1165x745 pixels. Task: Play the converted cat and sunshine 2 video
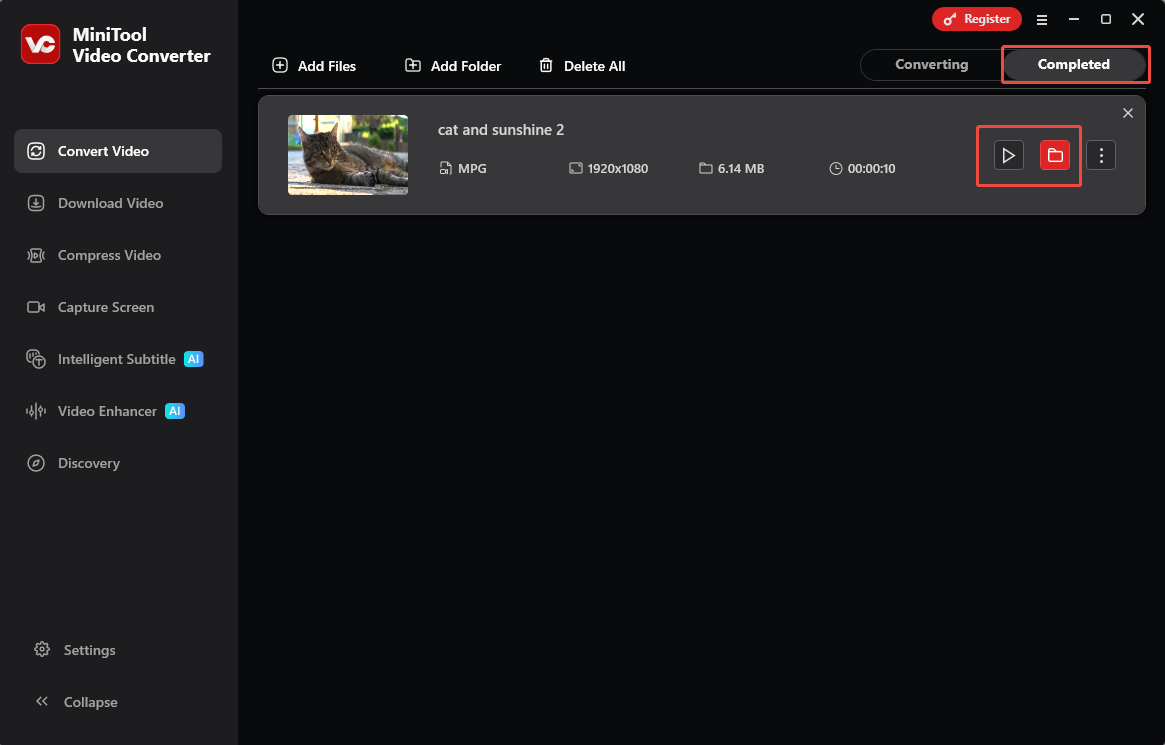(1008, 155)
